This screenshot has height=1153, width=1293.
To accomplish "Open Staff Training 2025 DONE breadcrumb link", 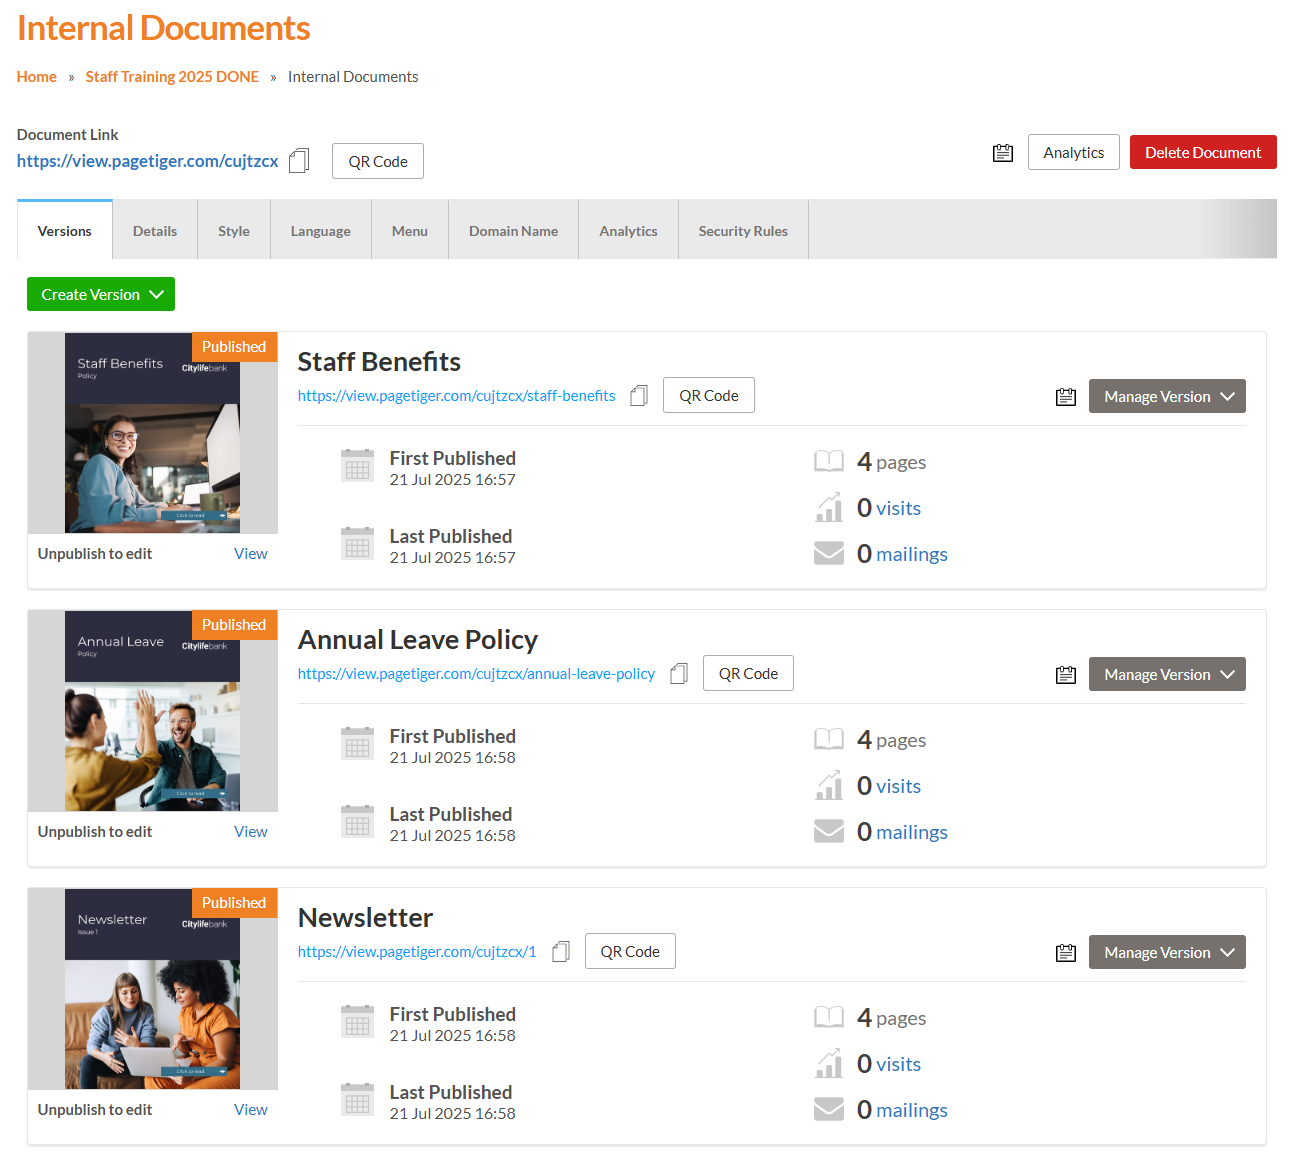I will 172,77.
